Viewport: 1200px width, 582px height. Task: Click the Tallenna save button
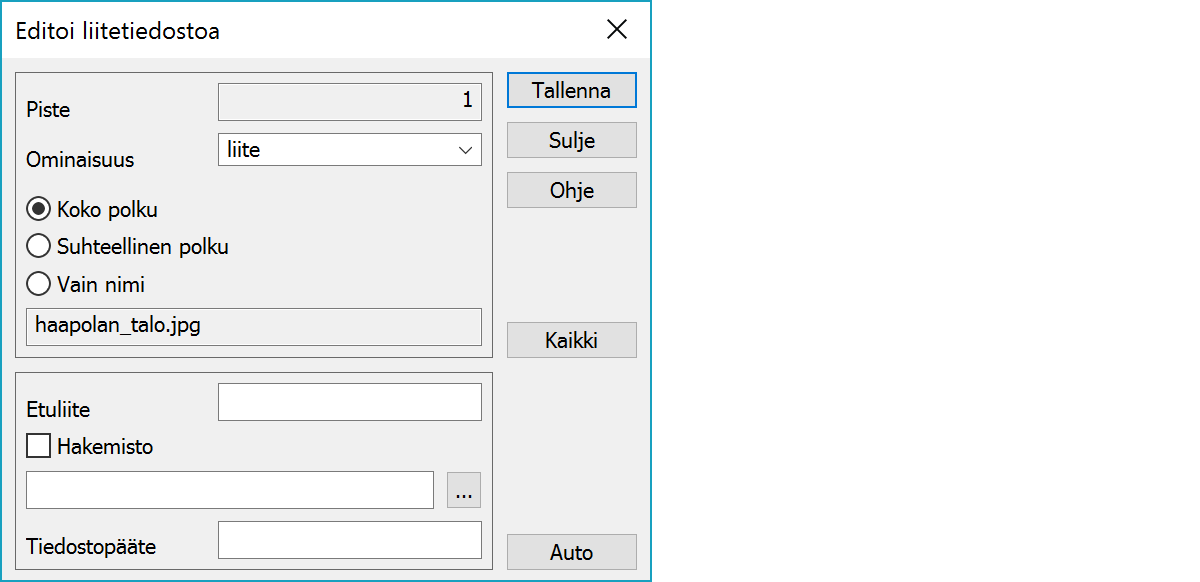(x=571, y=90)
